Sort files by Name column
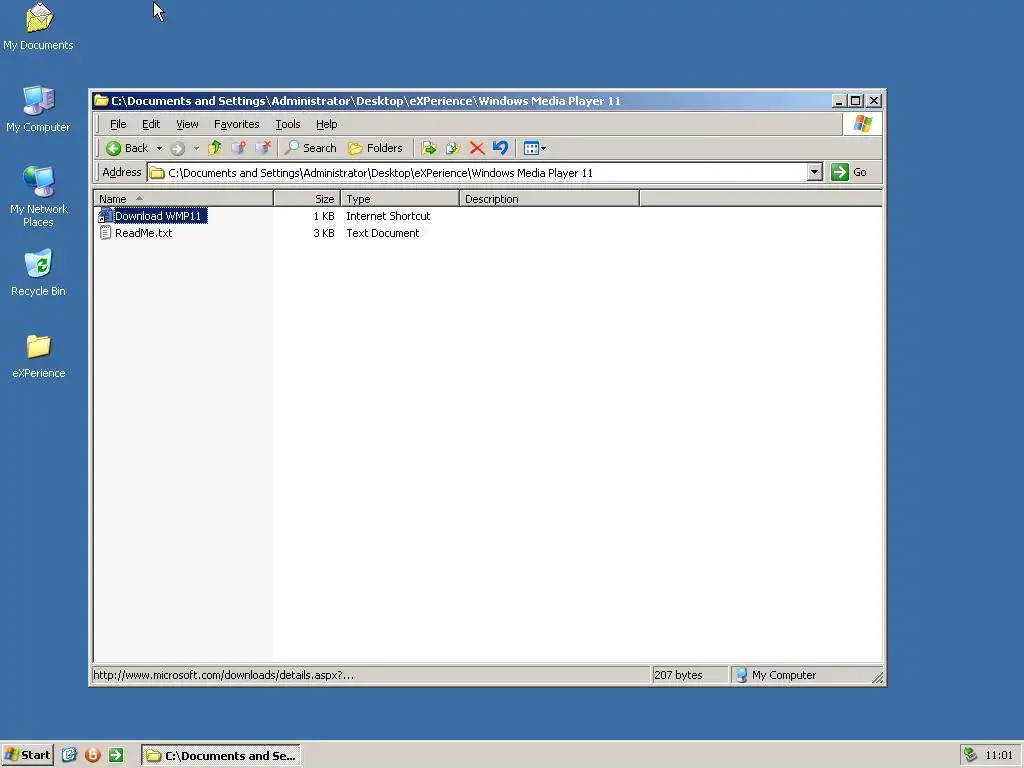Image resolution: width=1024 pixels, height=768 pixels. 184,199
